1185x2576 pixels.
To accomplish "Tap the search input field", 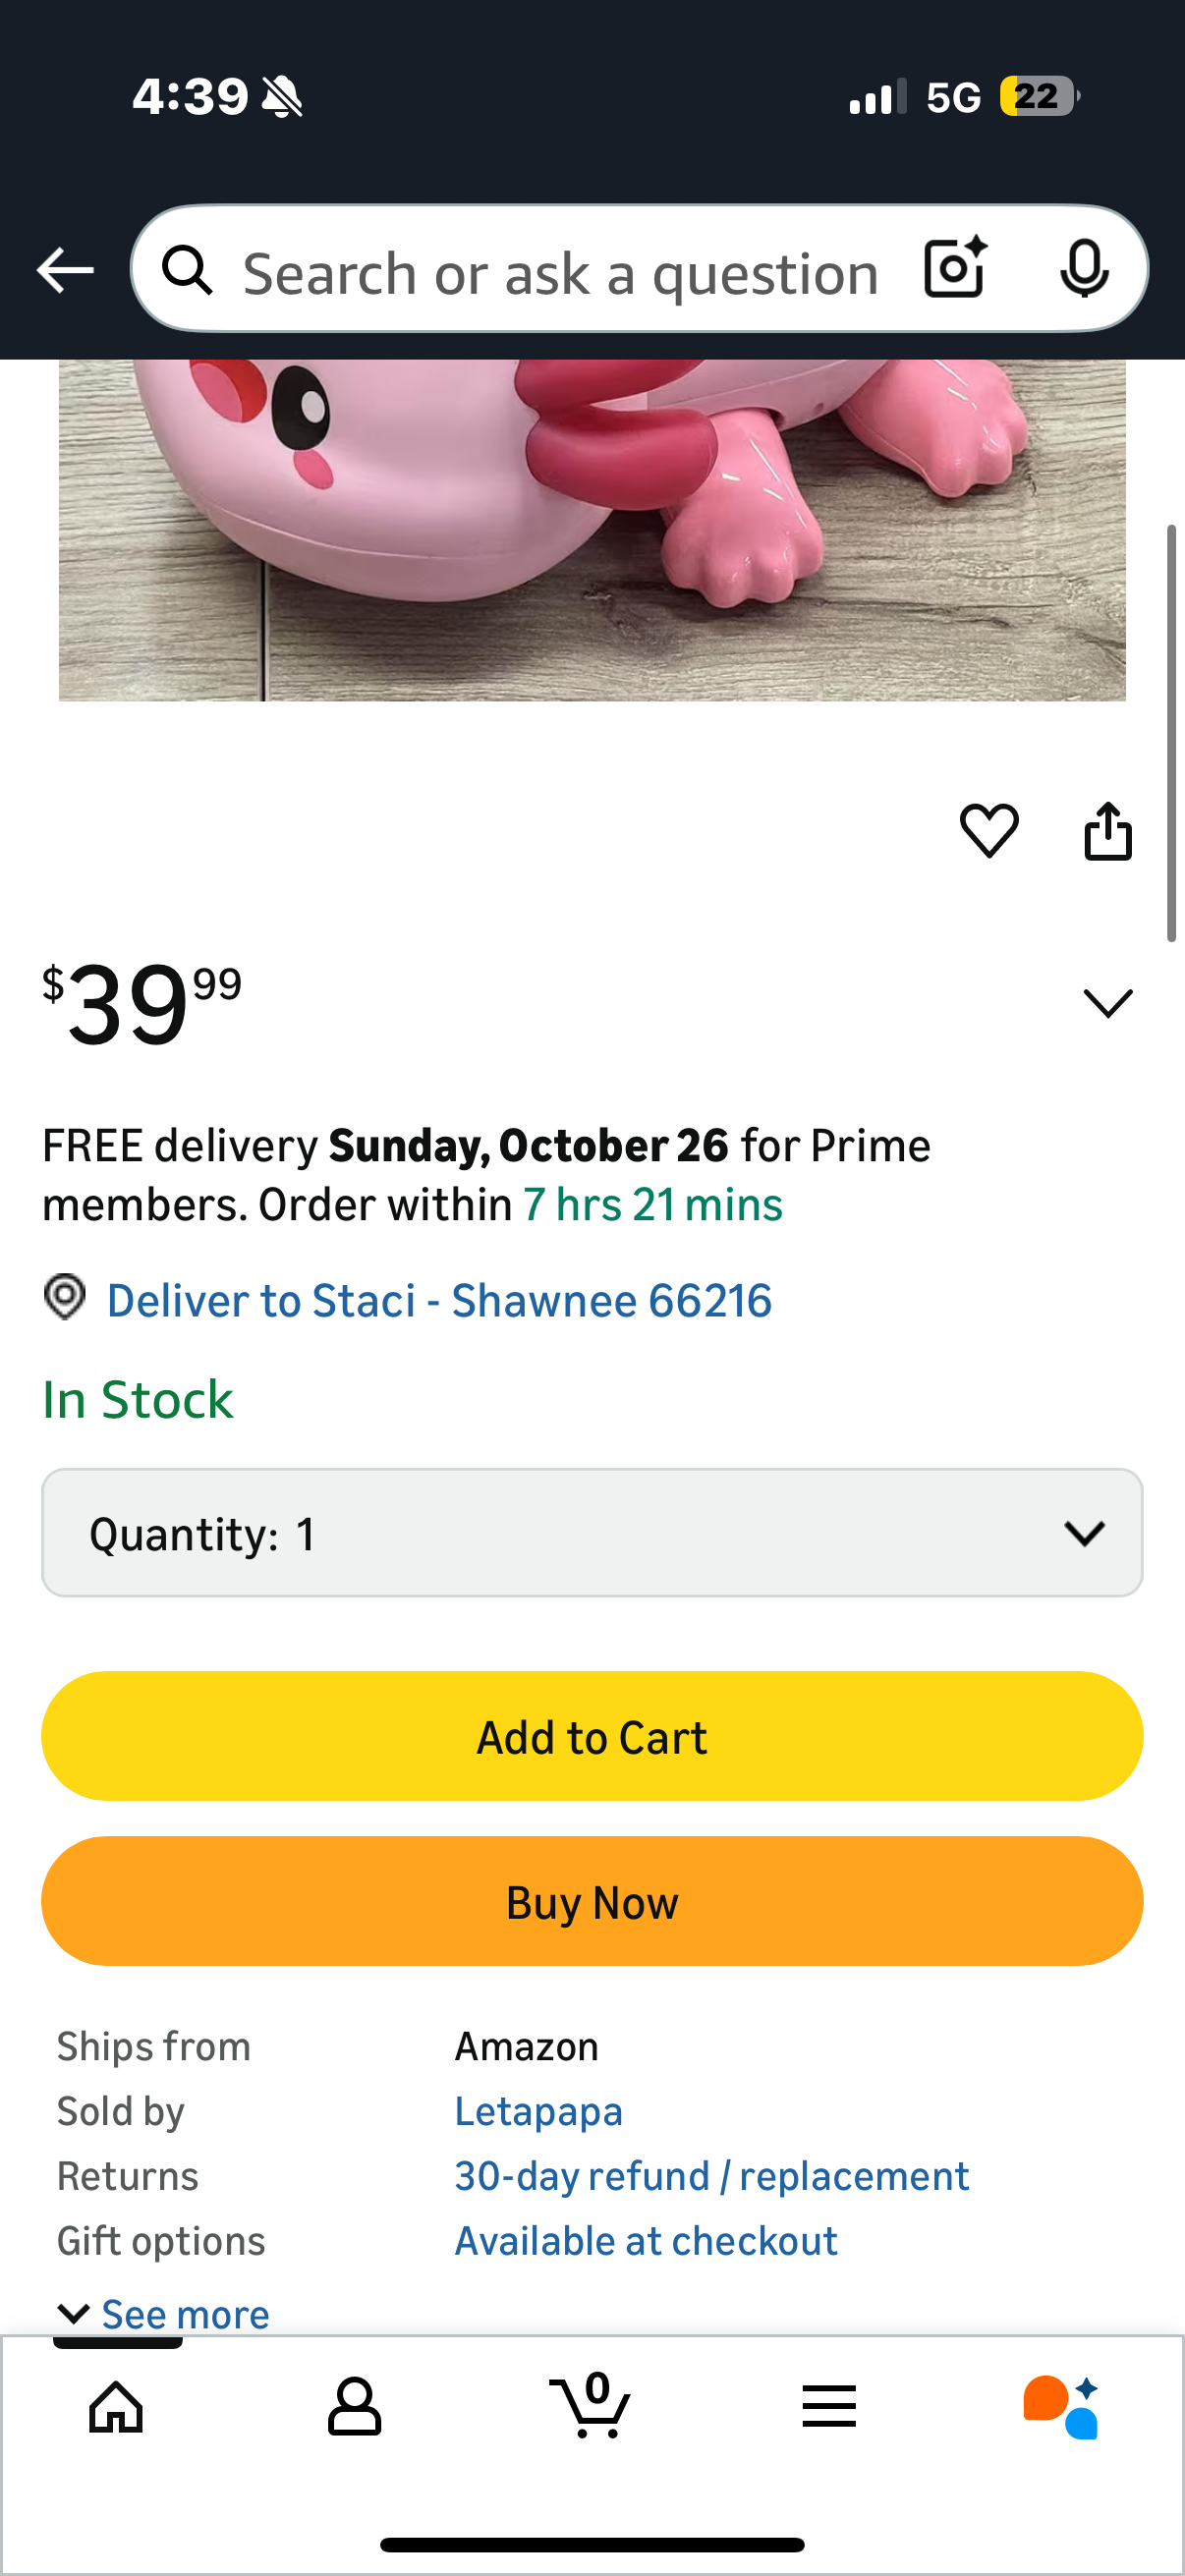I will (x=560, y=272).
